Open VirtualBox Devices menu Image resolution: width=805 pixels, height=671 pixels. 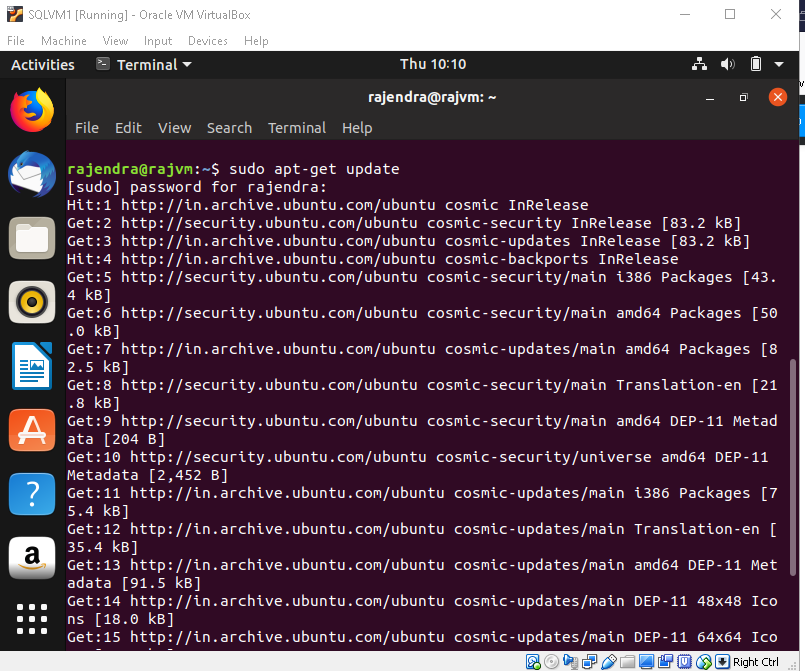pyautogui.click(x=208, y=41)
